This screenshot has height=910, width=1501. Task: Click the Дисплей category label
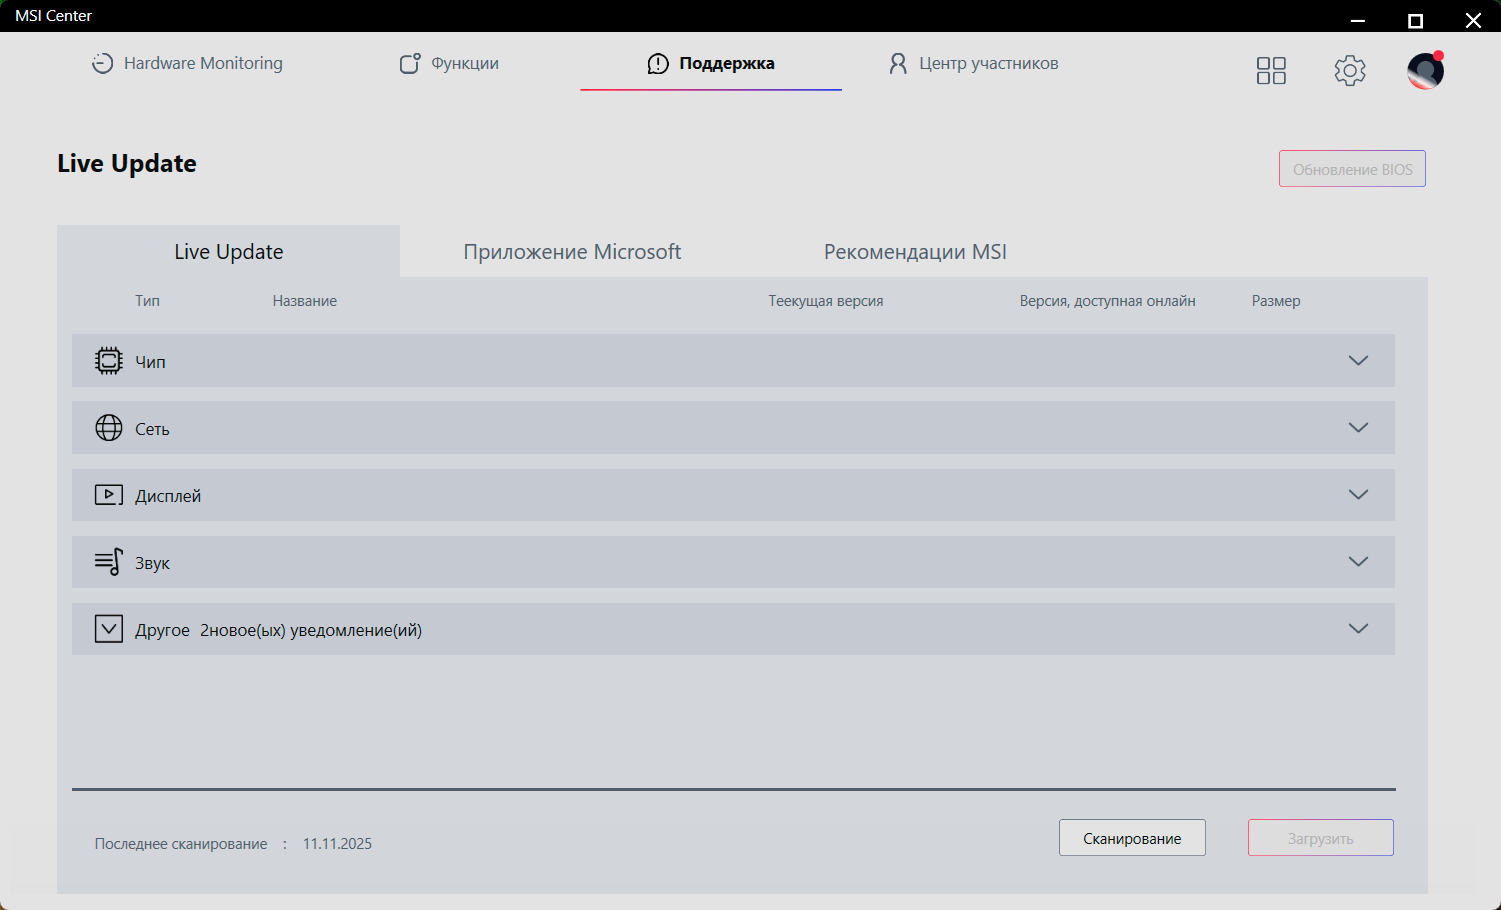pyautogui.click(x=168, y=496)
